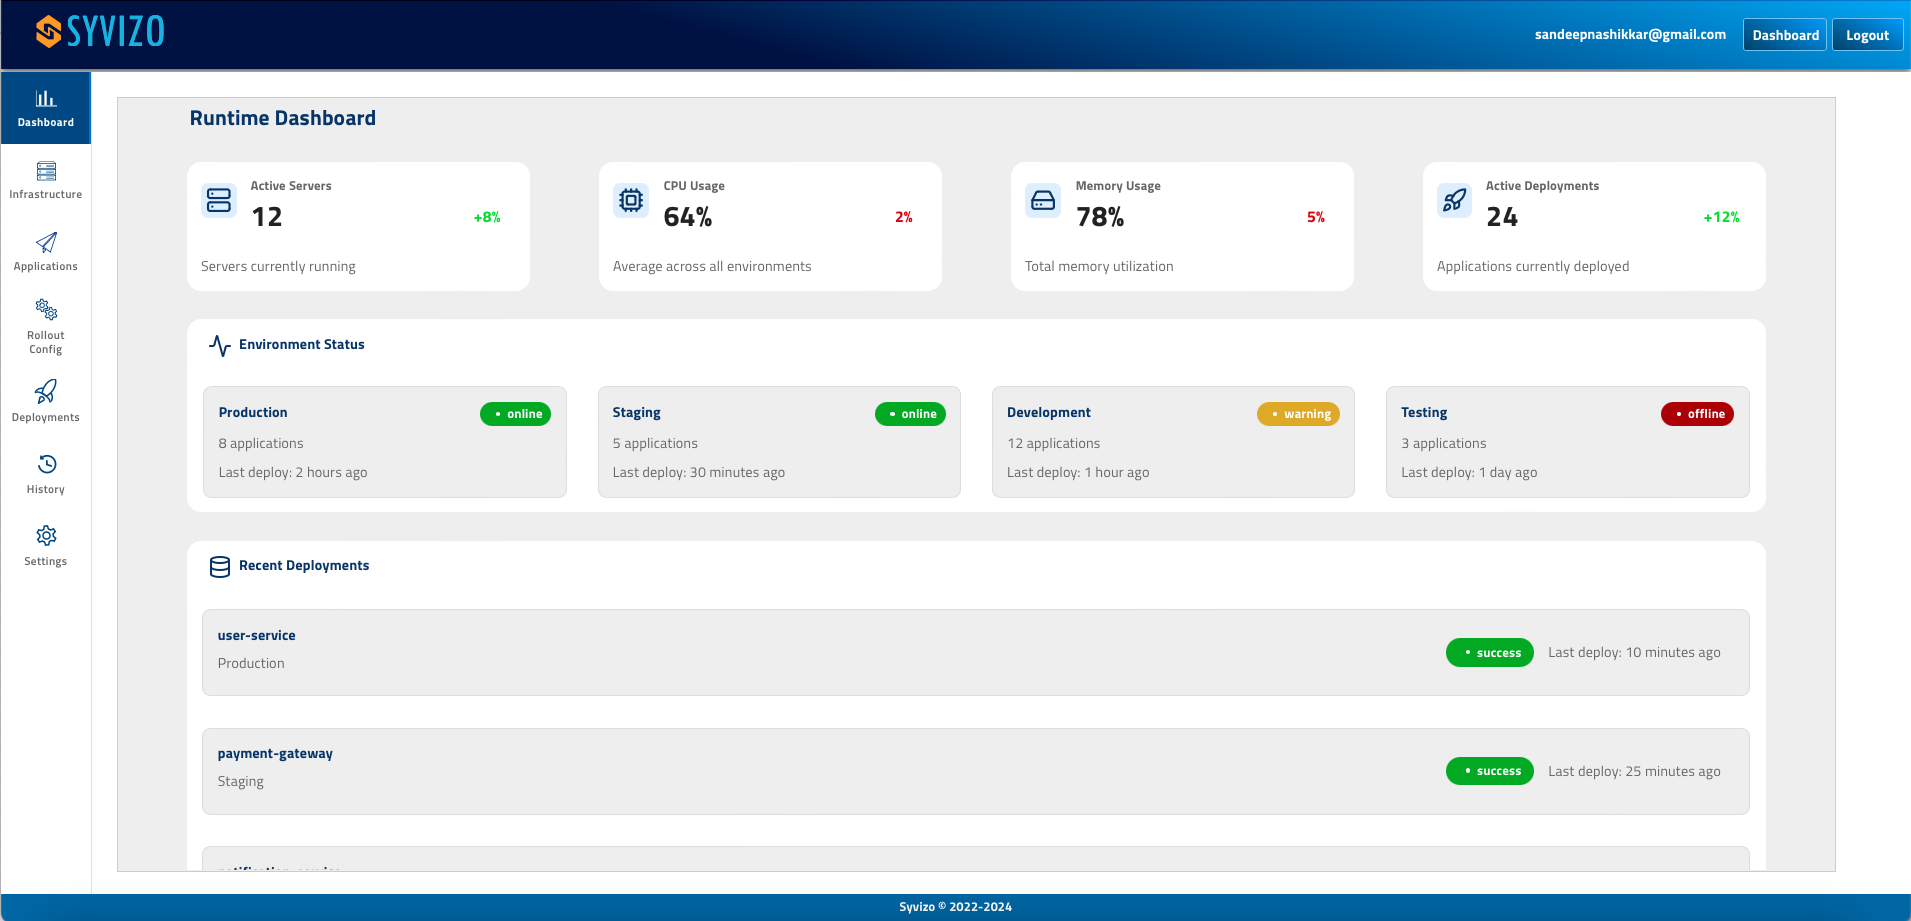Click the Testing offline badge
The image size is (1911, 921).
point(1697,414)
